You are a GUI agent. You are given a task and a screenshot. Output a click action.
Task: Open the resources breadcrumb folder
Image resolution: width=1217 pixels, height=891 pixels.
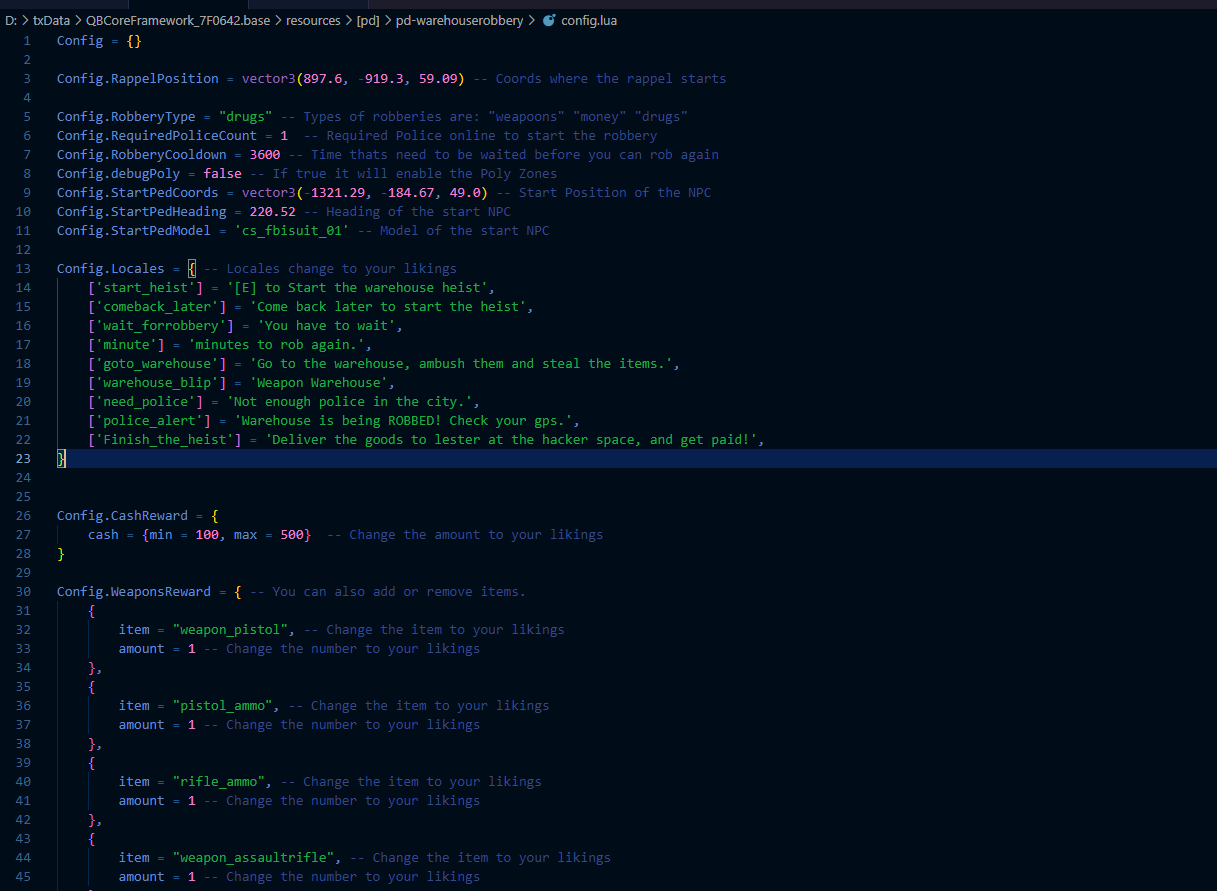tap(313, 21)
